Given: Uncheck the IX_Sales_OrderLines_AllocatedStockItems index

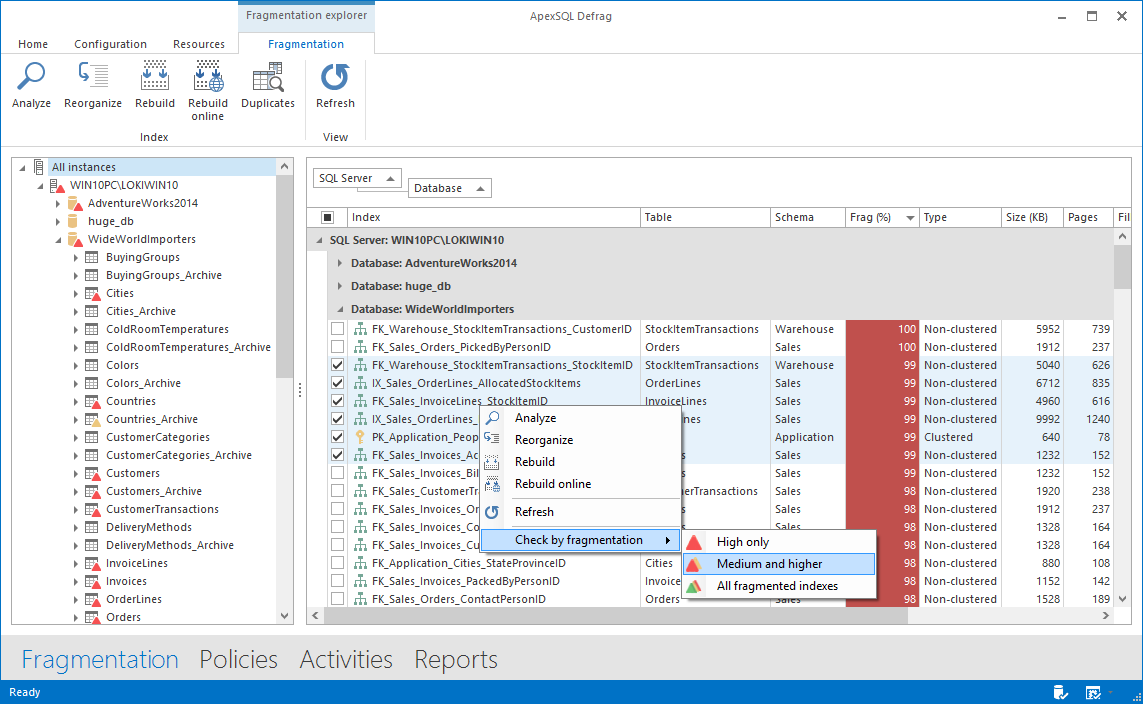Looking at the screenshot, I should tap(337, 383).
